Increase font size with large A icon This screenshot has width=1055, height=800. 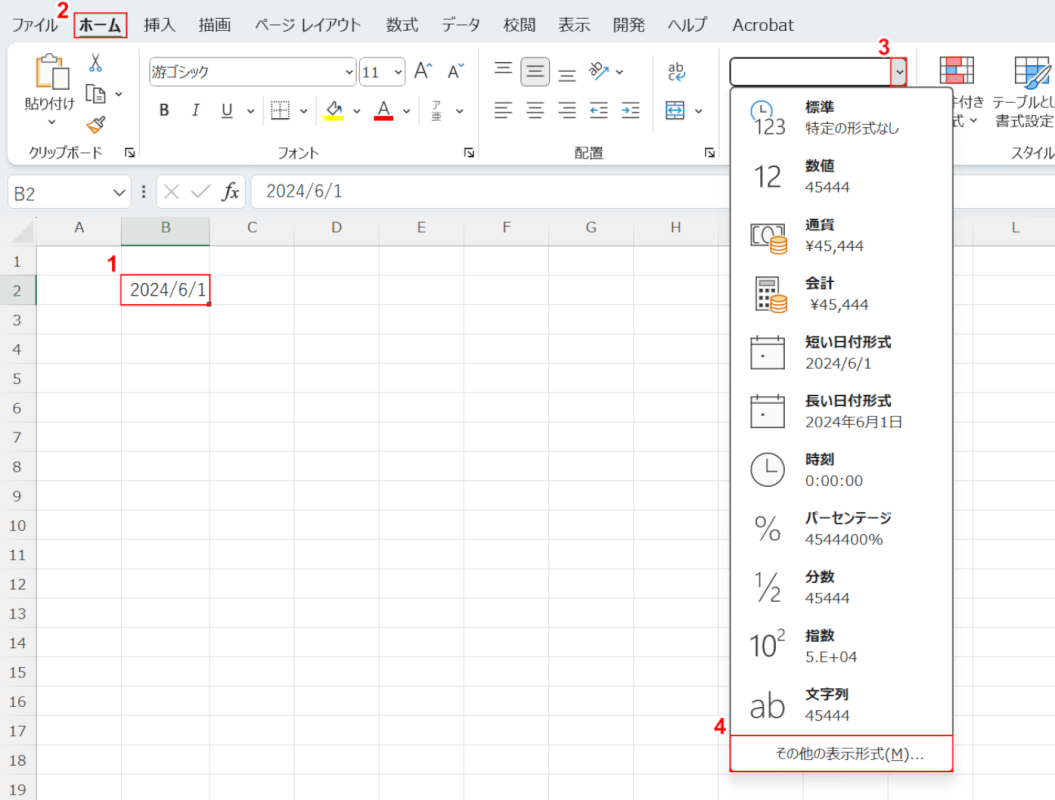[423, 71]
